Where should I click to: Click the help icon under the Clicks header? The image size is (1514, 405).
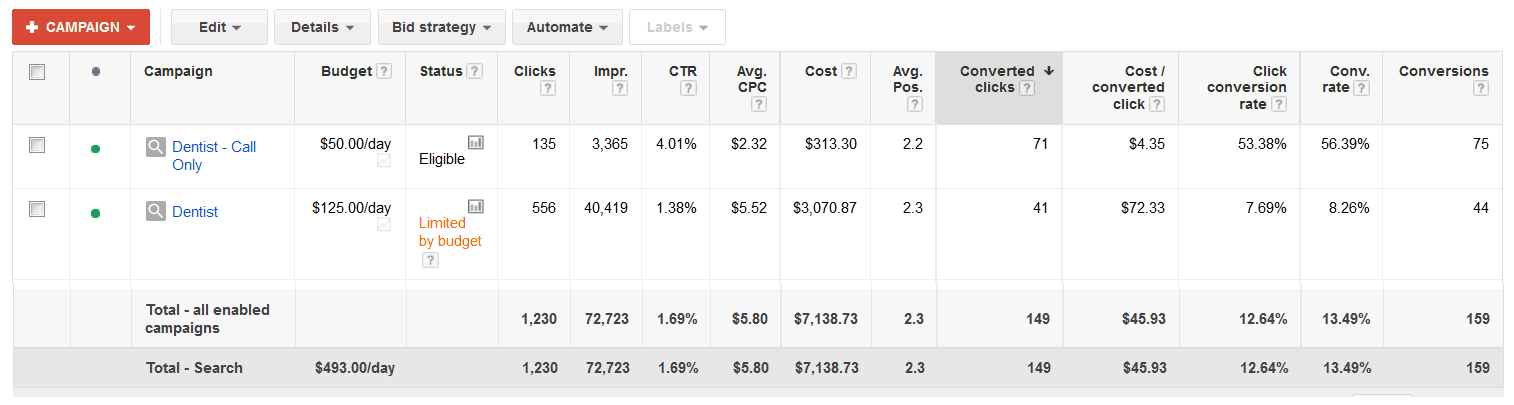tap(547, 89)
